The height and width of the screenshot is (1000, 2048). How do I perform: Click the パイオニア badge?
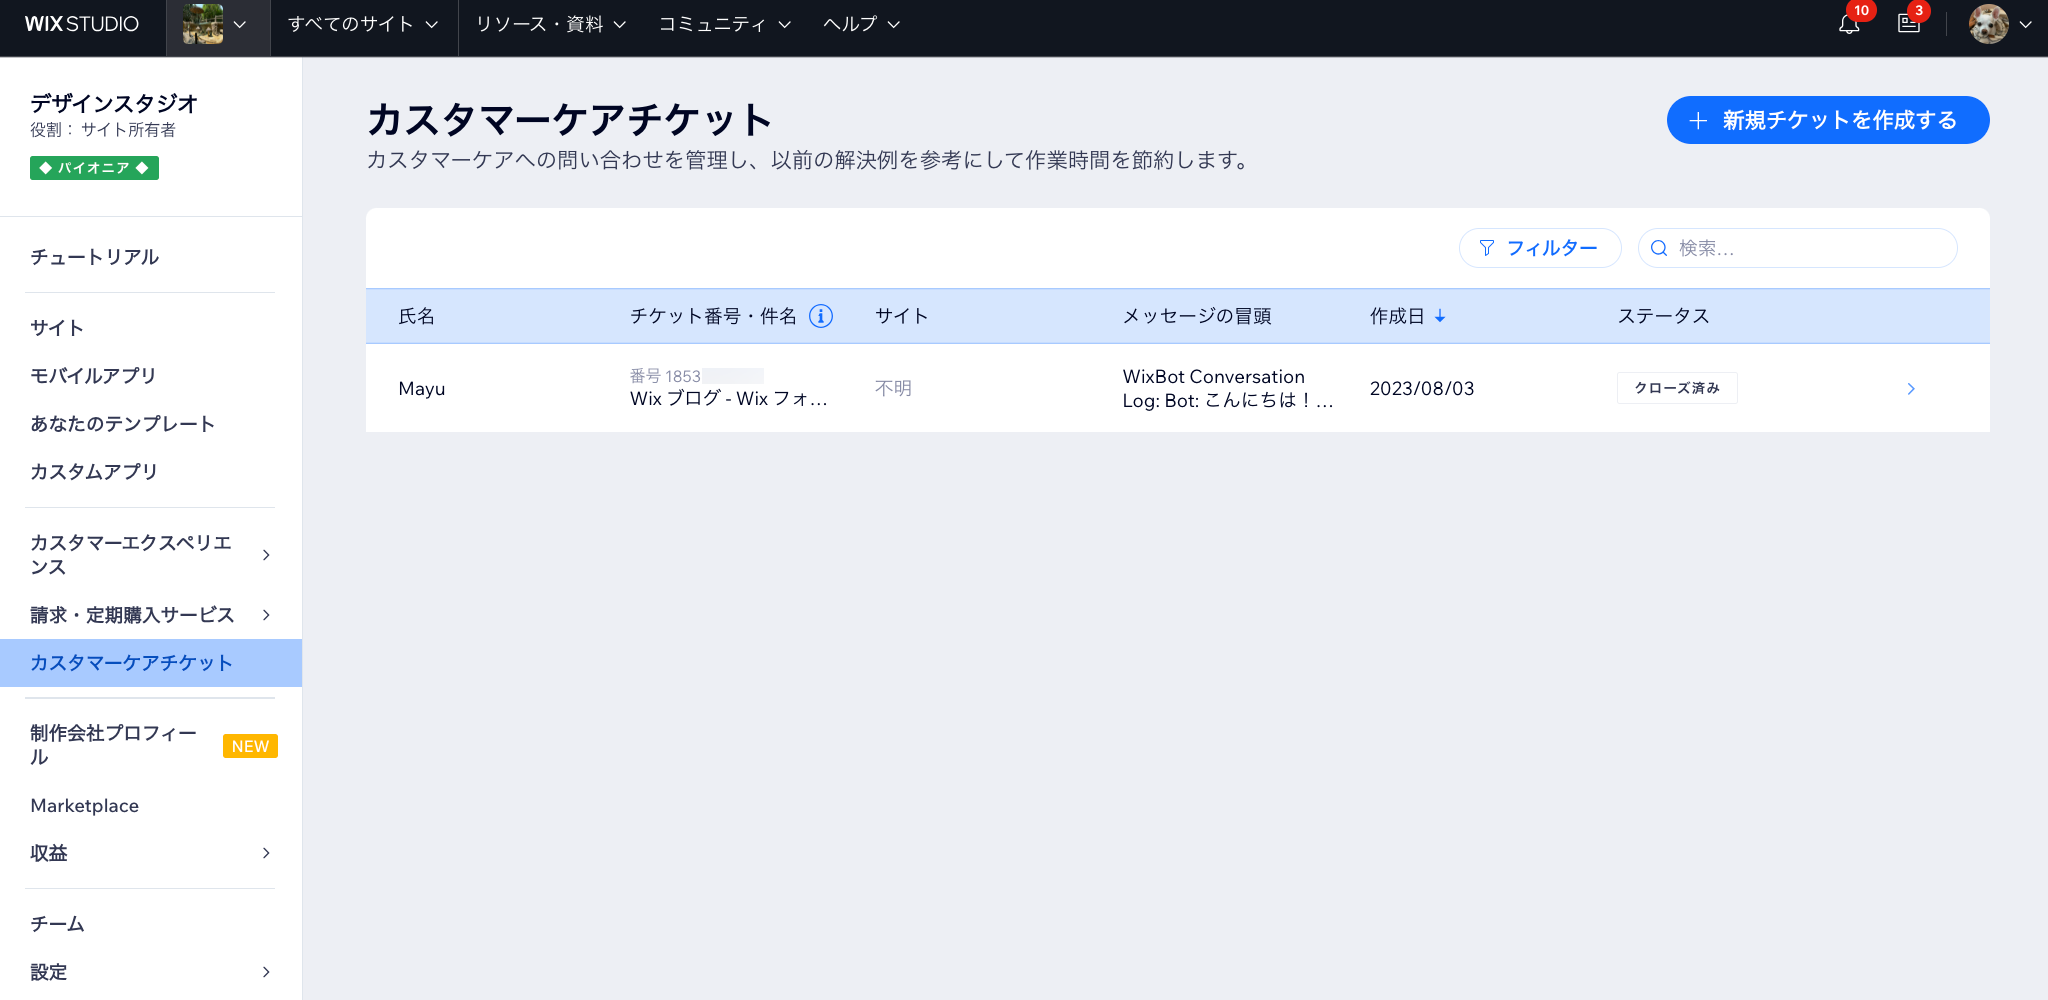(x=94, y=168)
